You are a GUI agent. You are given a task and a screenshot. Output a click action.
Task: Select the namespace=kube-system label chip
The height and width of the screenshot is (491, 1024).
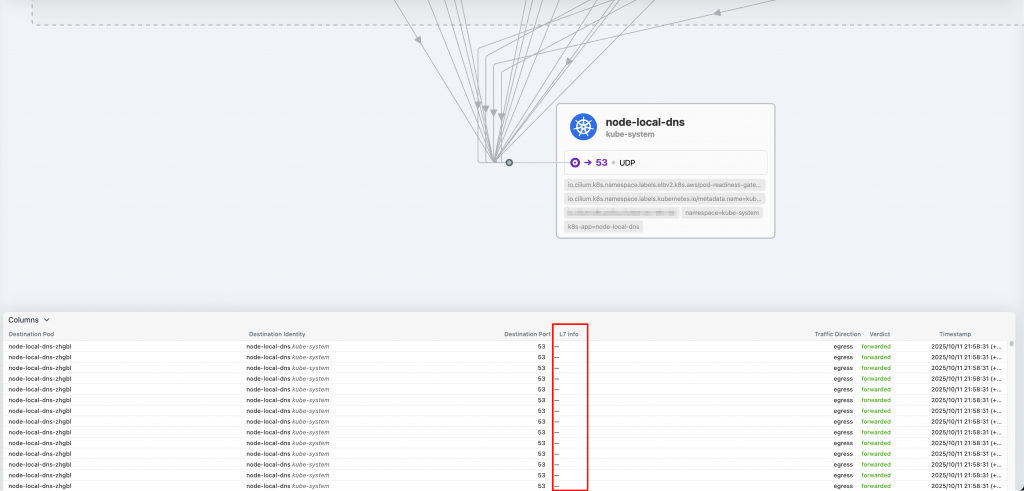coord(722,213)
